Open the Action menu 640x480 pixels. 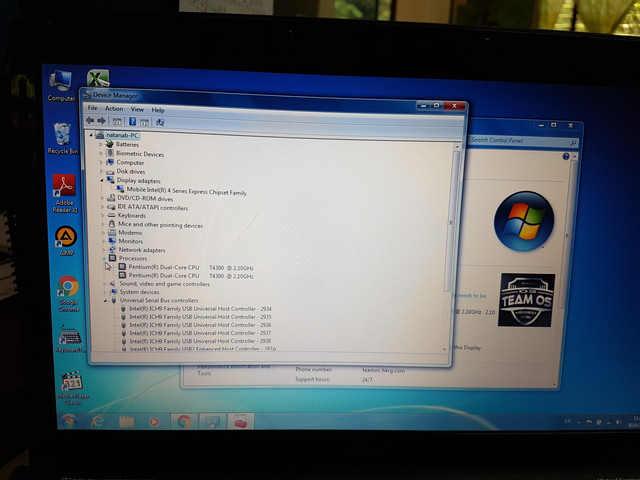click(114, 109)
